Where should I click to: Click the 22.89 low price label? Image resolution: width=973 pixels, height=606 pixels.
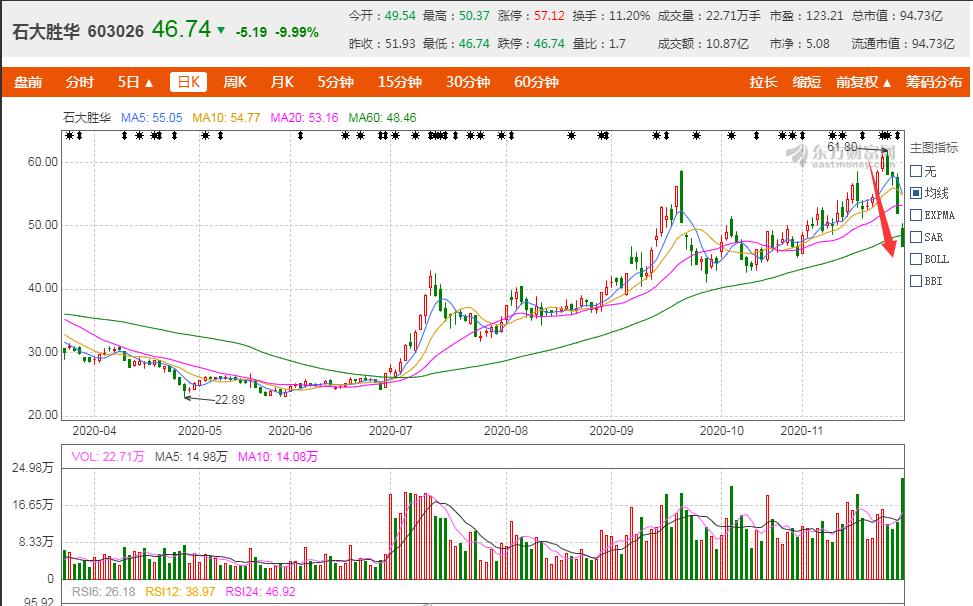click(230, 399)
